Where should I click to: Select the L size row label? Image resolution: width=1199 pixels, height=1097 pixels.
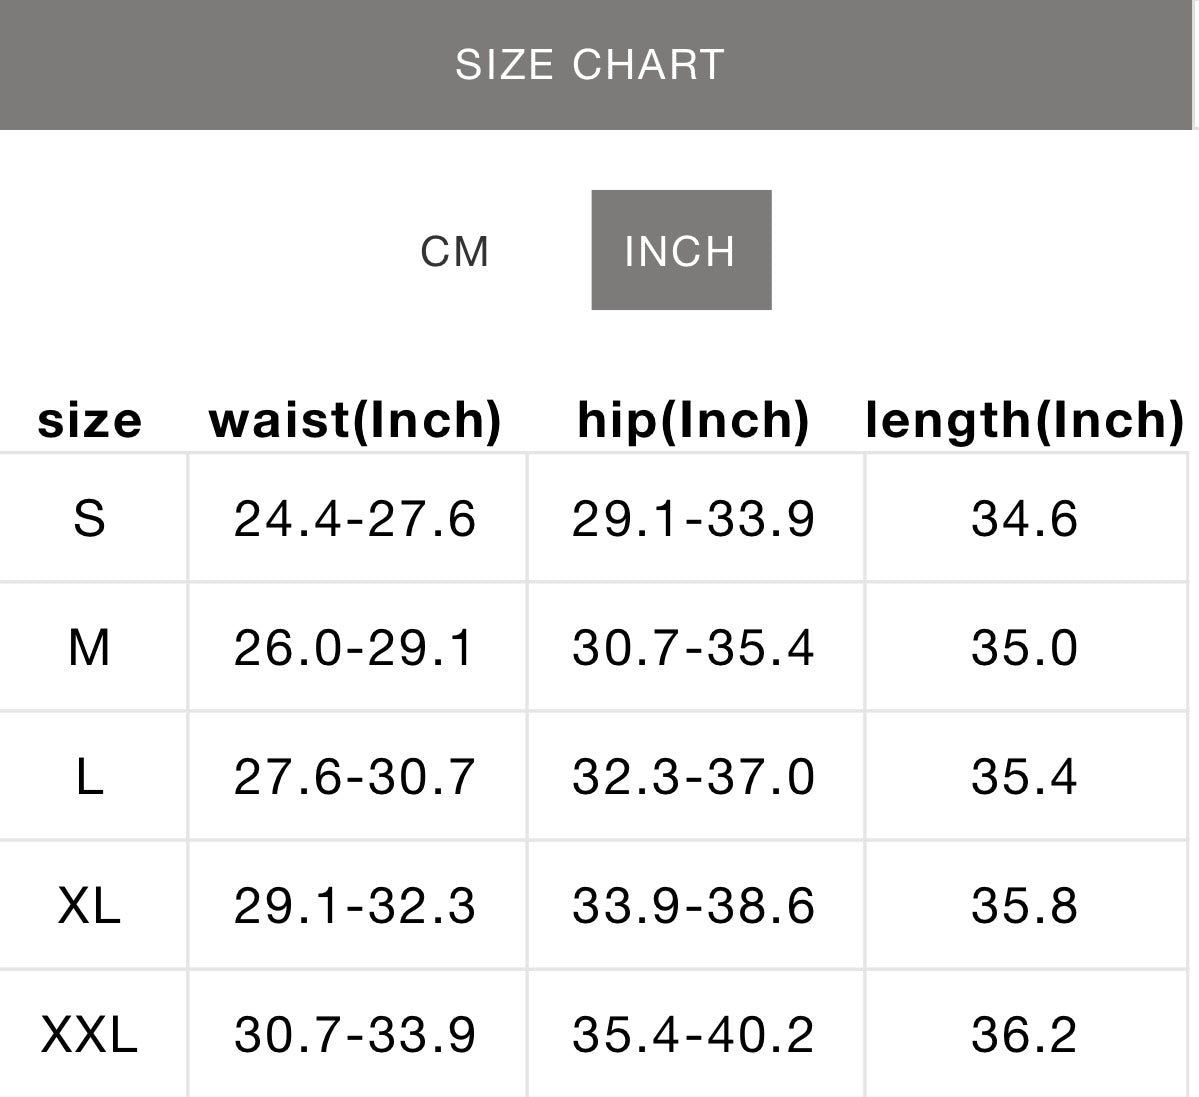tap(90, 777)
